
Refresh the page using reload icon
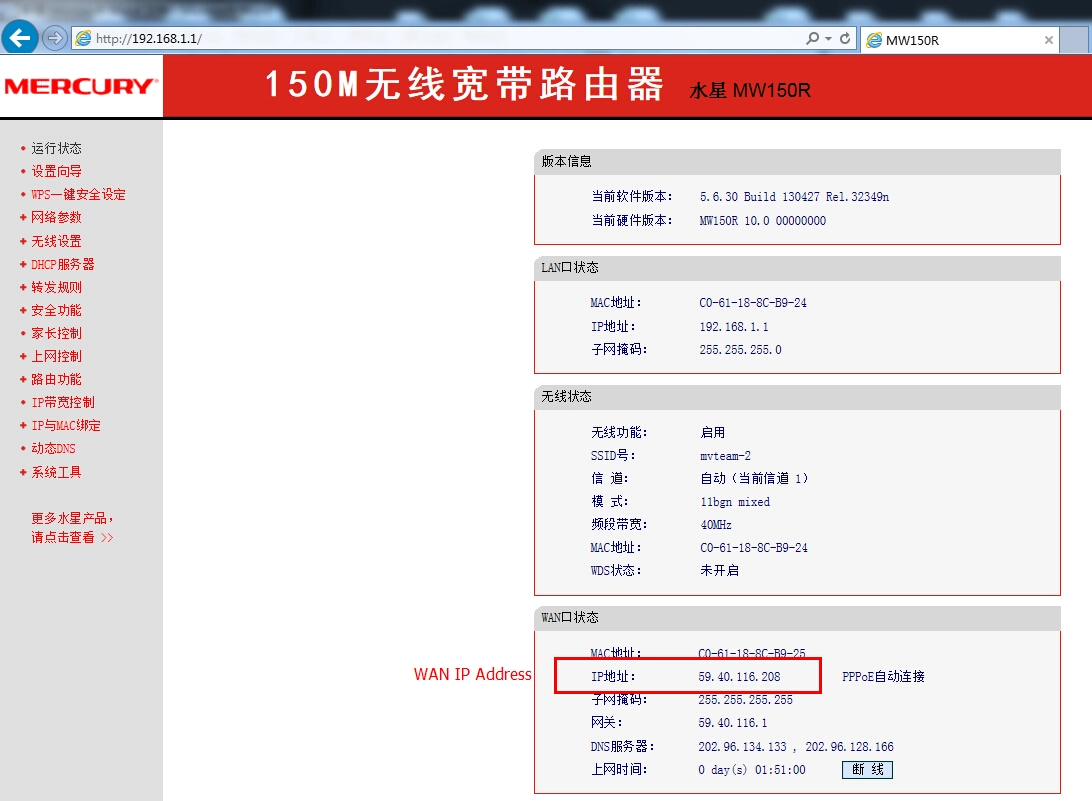[845, 38]
